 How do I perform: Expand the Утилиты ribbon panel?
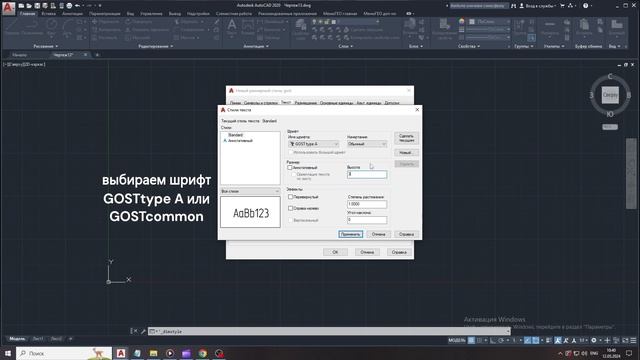click(554, 46)
